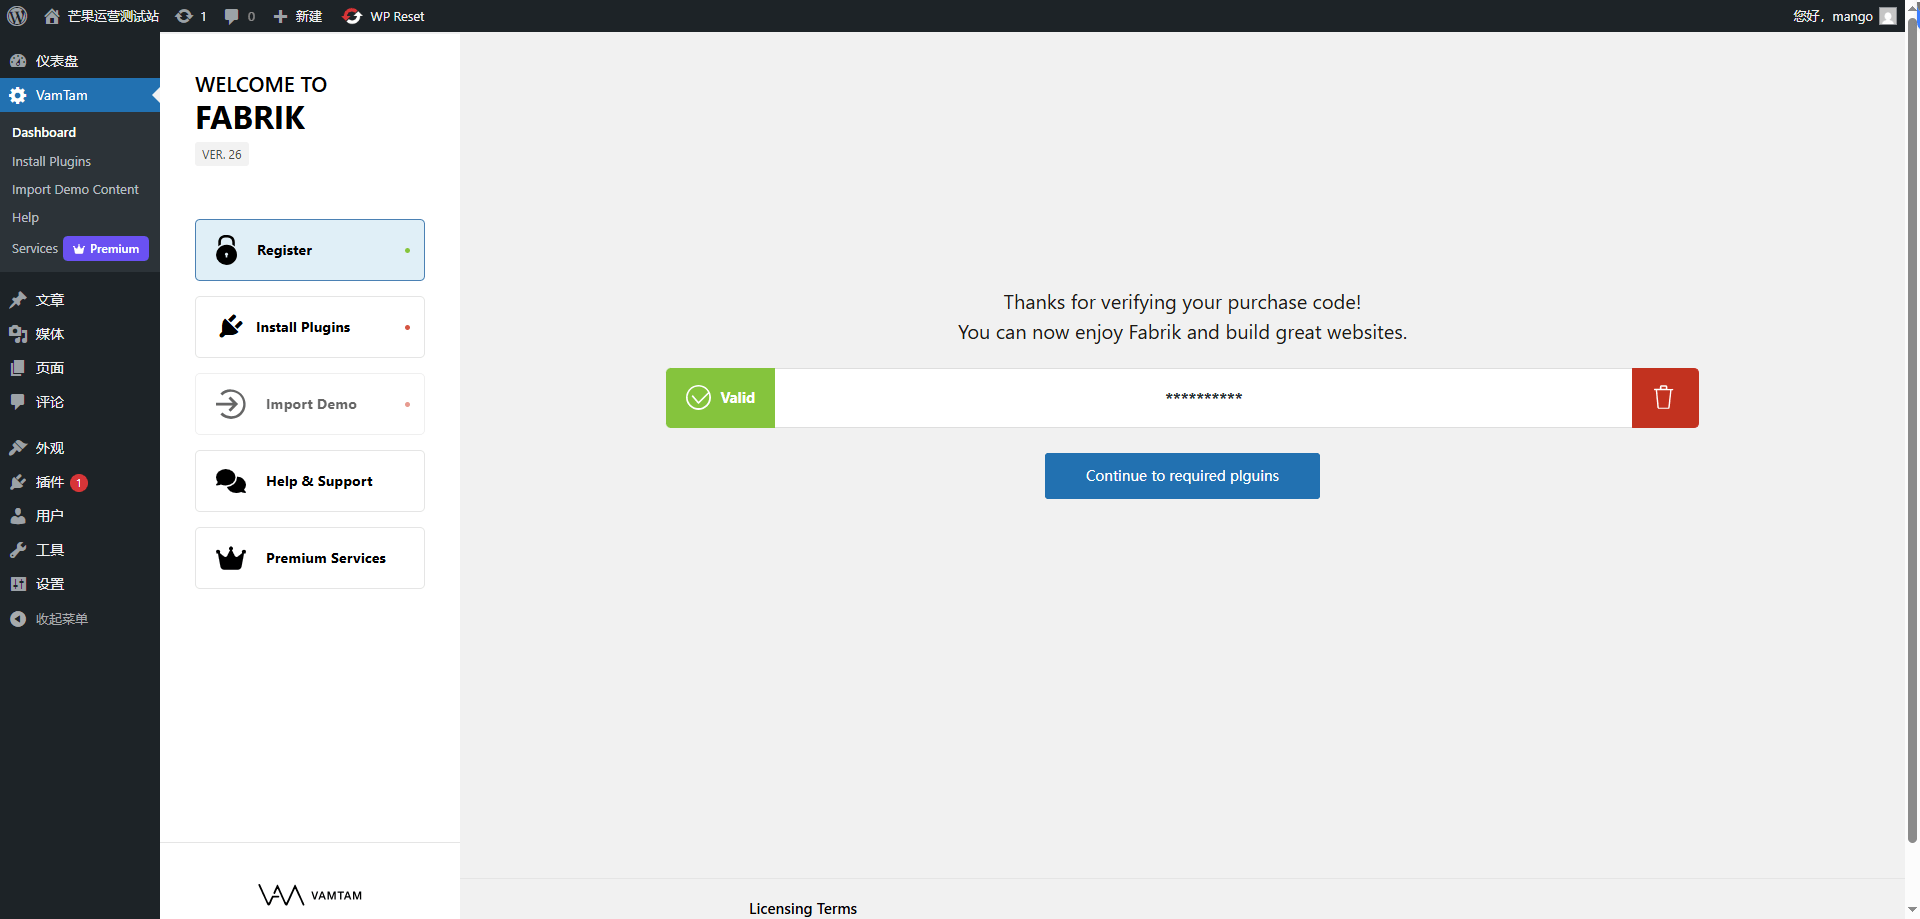Select the Premium Services step text
Viewport: 1920px width, 919px height.
tap(326, 558)
